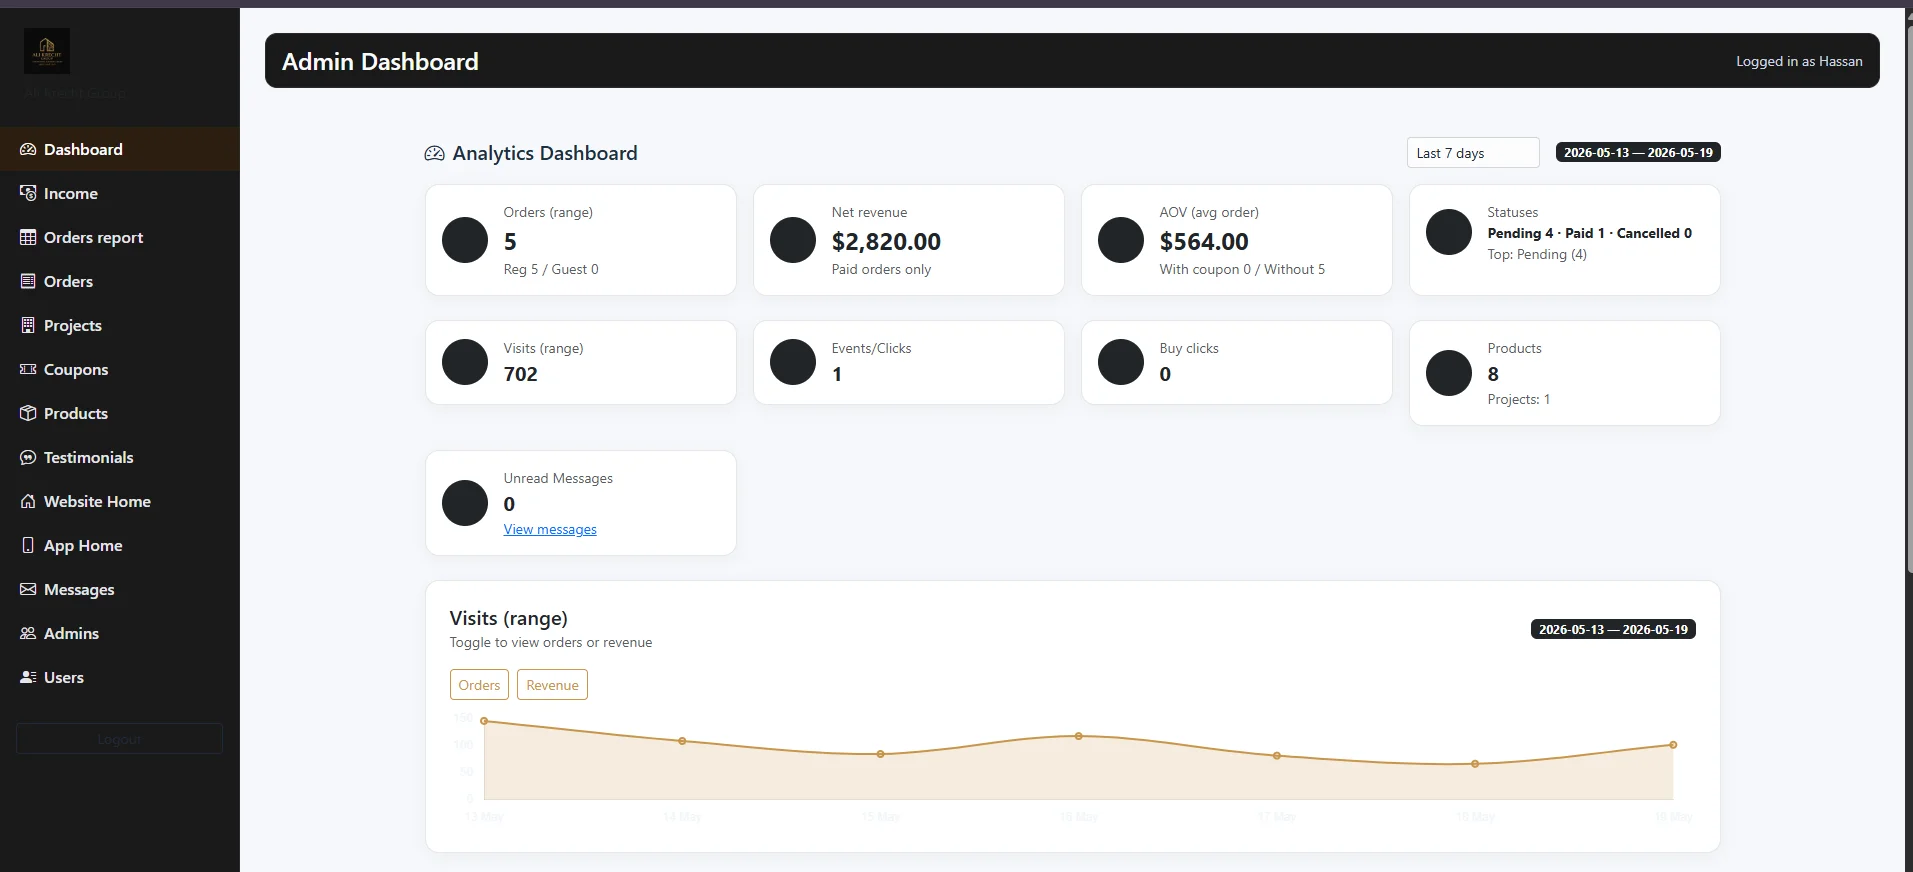1913x872 pixels.
Task: Click "Toggle to view orders or revenue" text
Action: coord(551,642)
